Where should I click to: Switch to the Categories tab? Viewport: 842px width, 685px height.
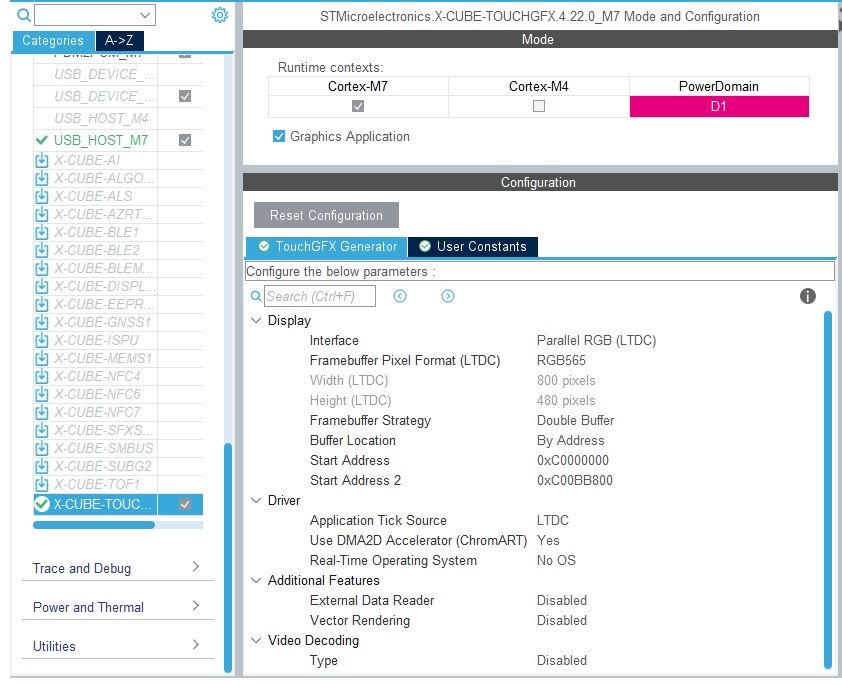pyautogui.click(x=53, y=41)
